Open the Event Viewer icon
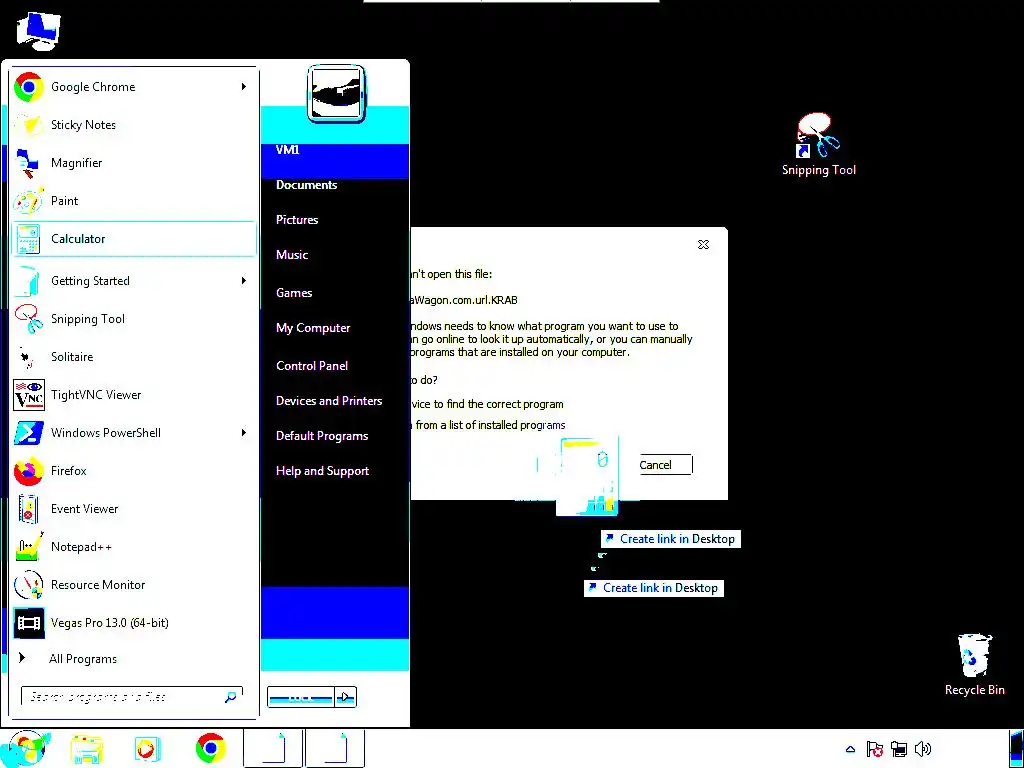This screenshot has height=768, width=1024. [29, 509]
